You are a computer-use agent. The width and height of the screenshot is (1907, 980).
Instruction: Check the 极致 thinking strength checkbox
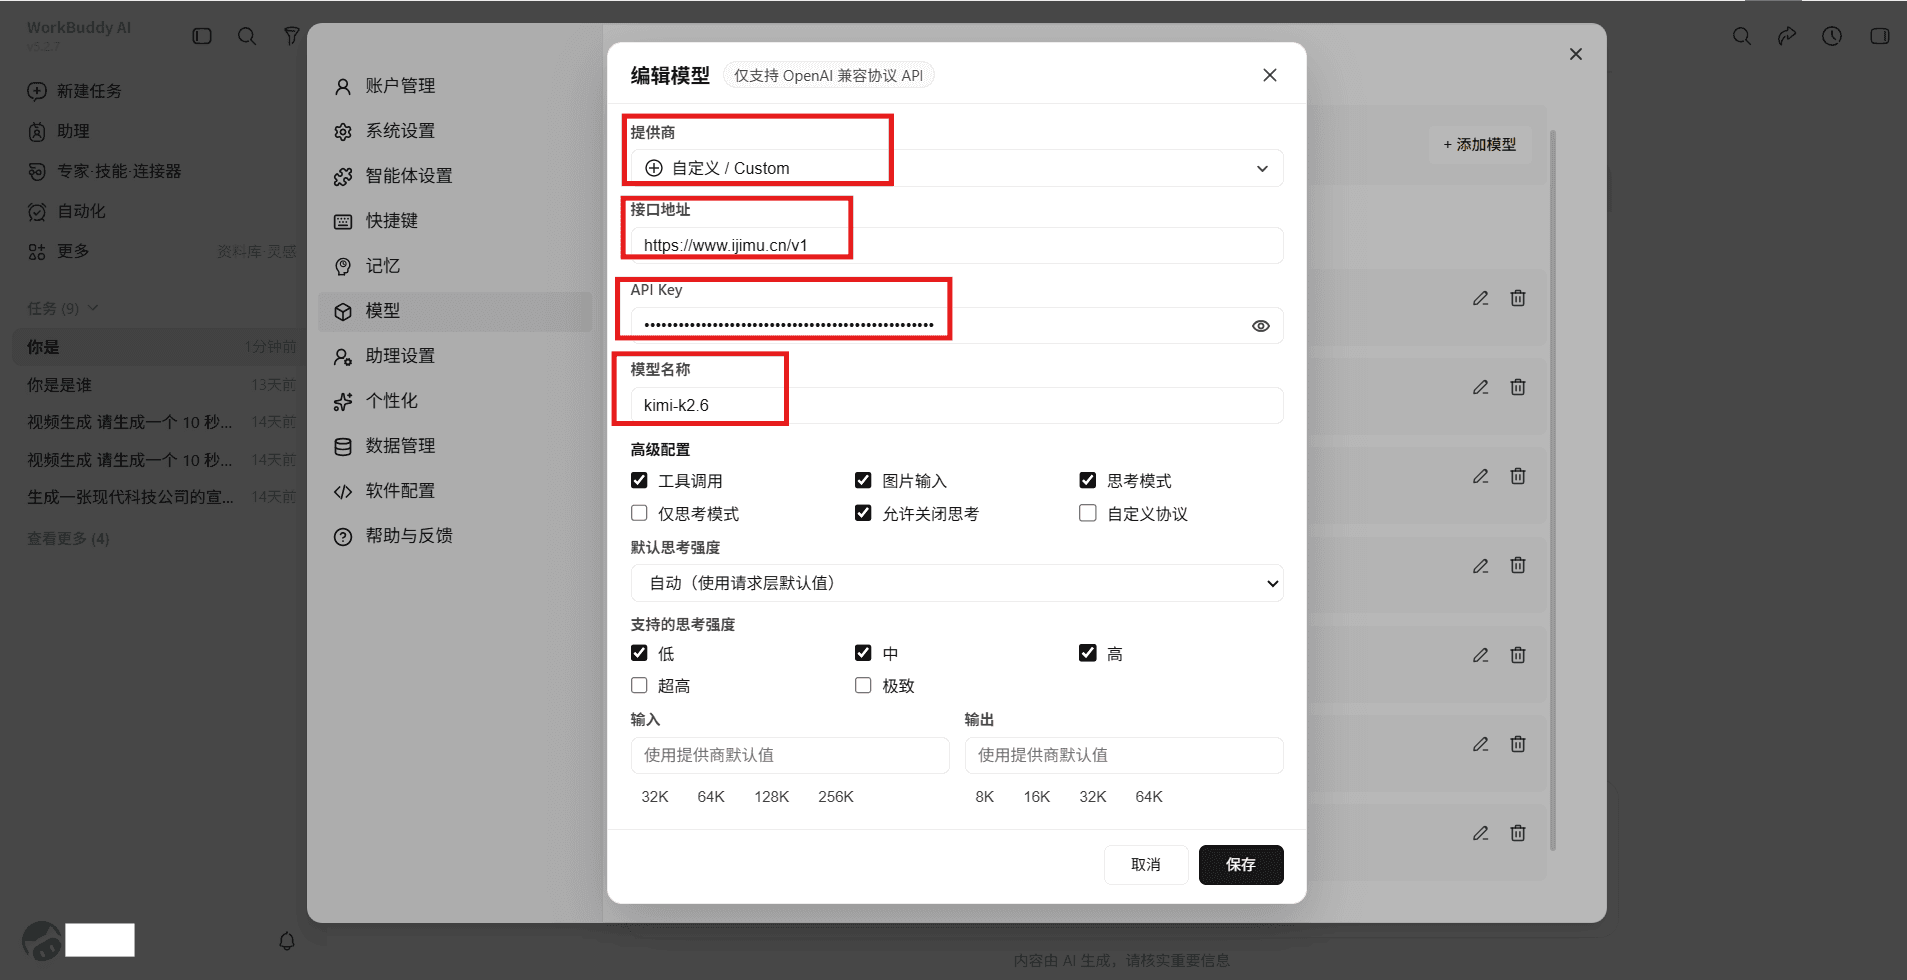pyautogui.click(x=863, y=685)
